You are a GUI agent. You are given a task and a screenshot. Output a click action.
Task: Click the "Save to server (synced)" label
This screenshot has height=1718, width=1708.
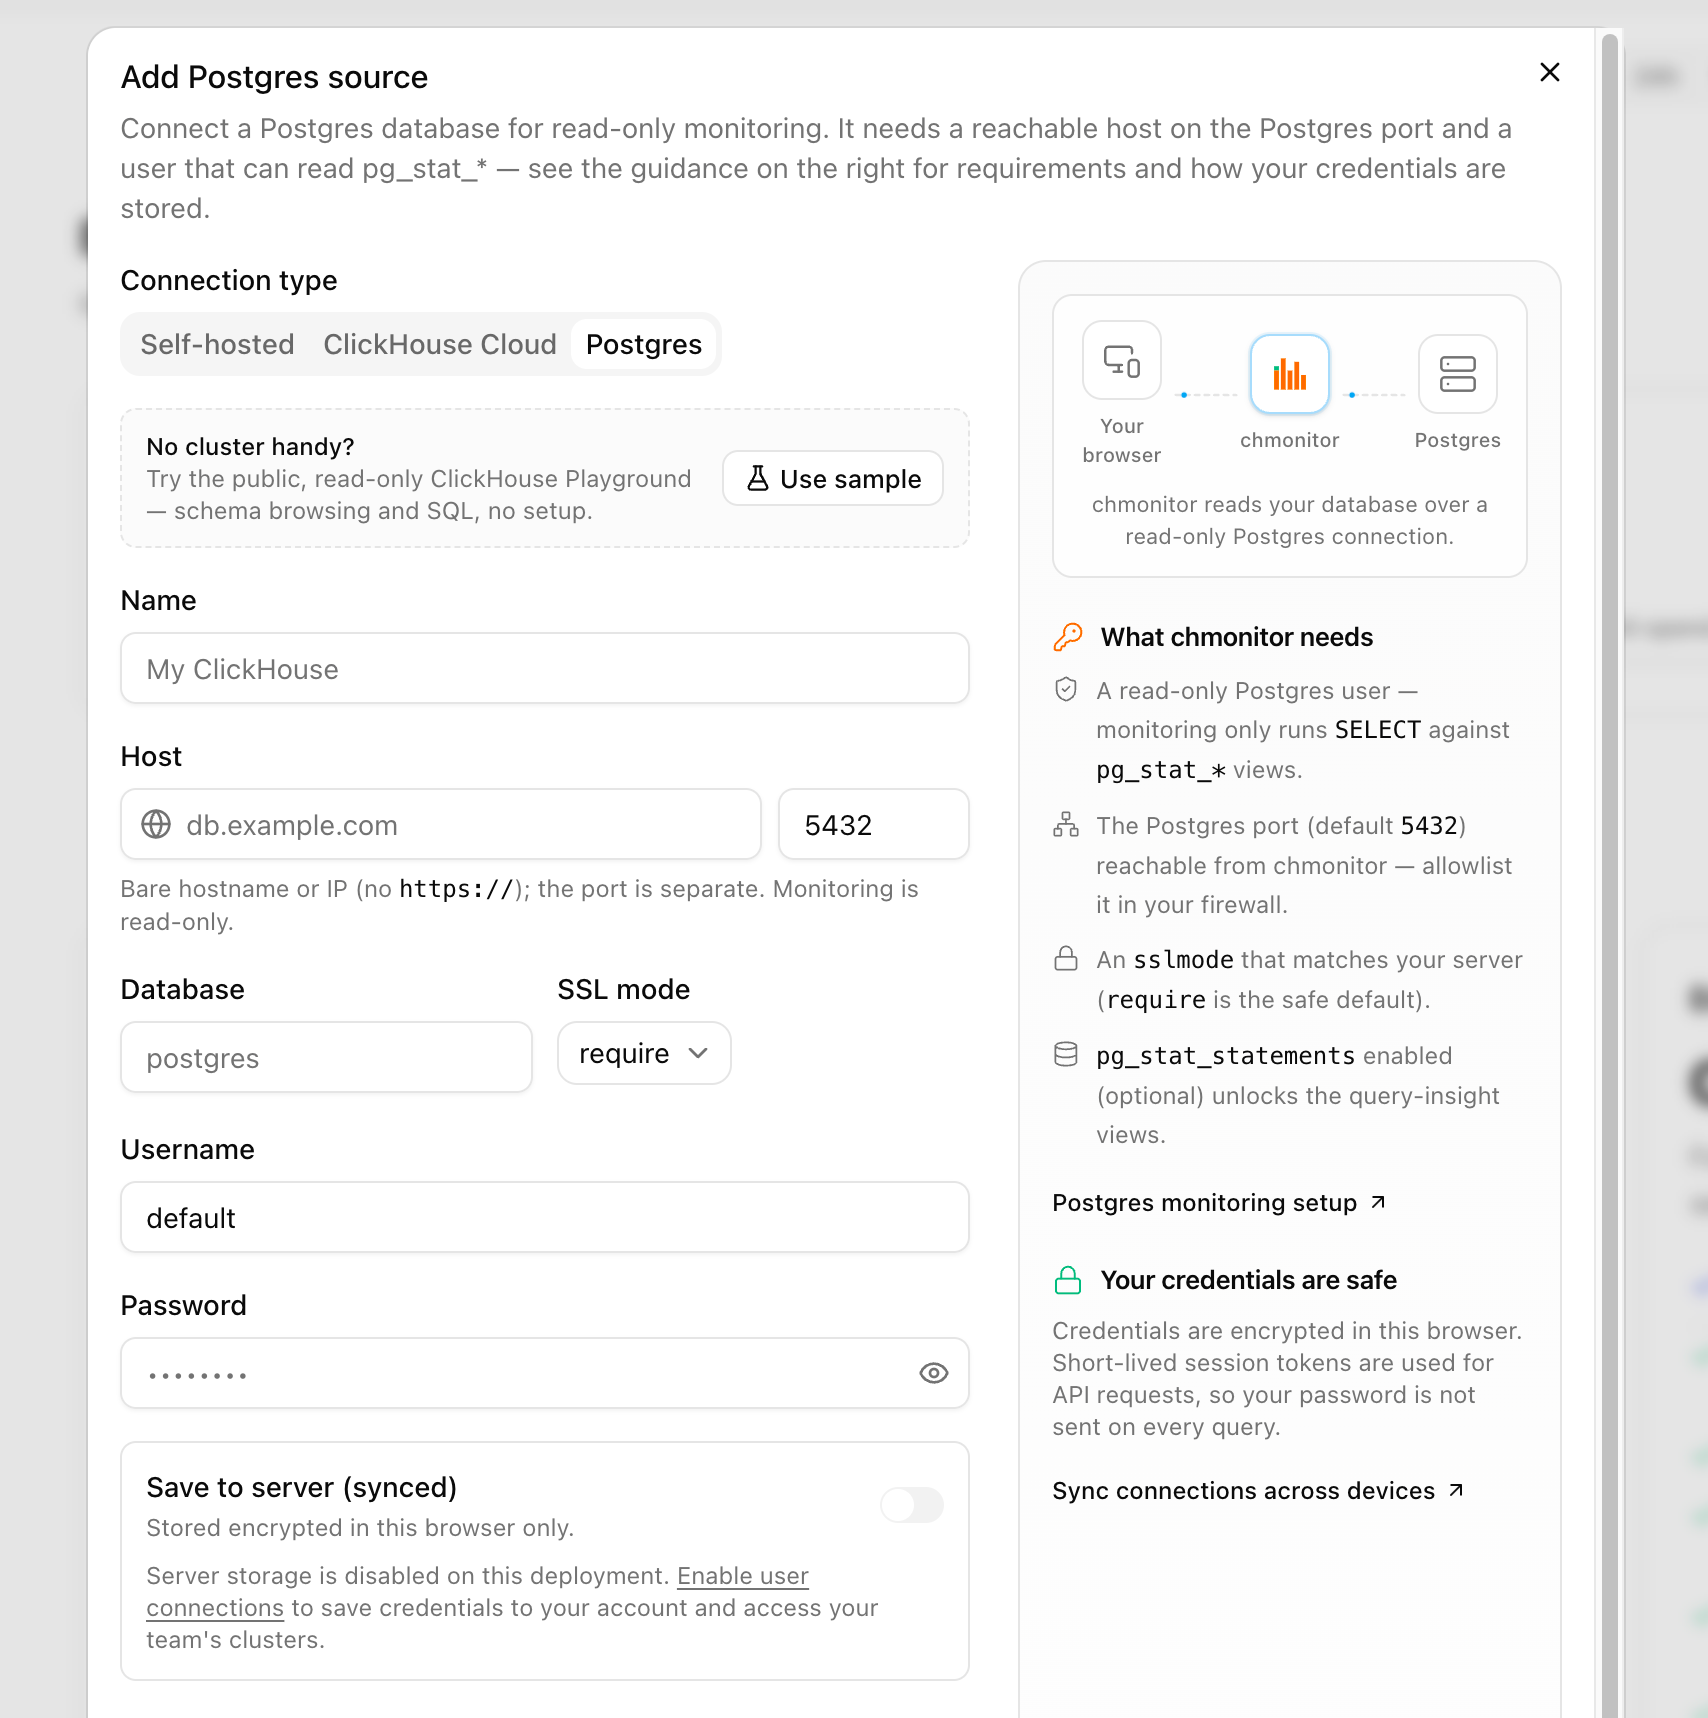(x=301, y=1487)
